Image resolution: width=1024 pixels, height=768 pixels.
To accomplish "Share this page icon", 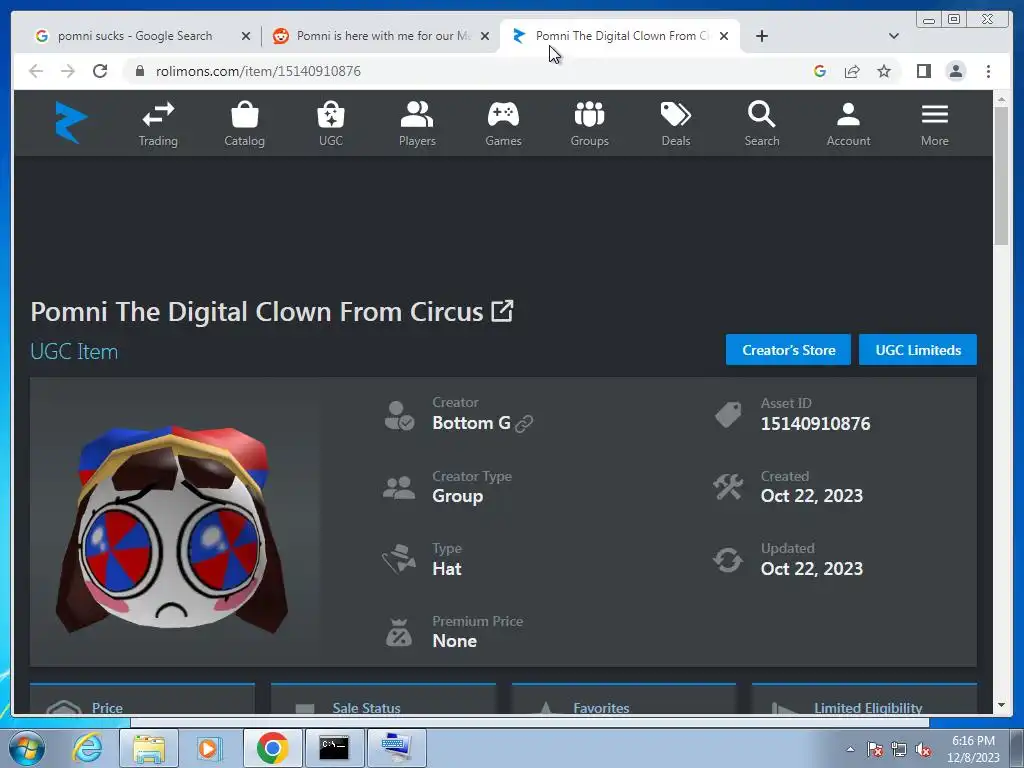I will click(852, 71).
